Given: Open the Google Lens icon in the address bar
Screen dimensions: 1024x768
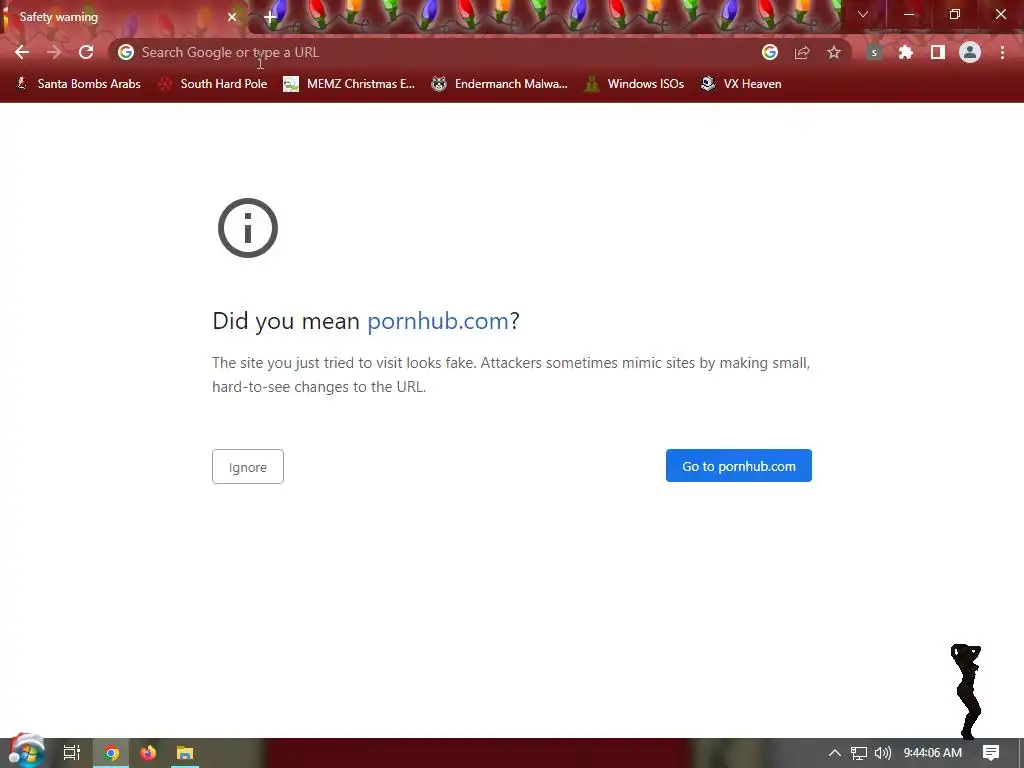Looking at the screenshot, I should point(770,52).
